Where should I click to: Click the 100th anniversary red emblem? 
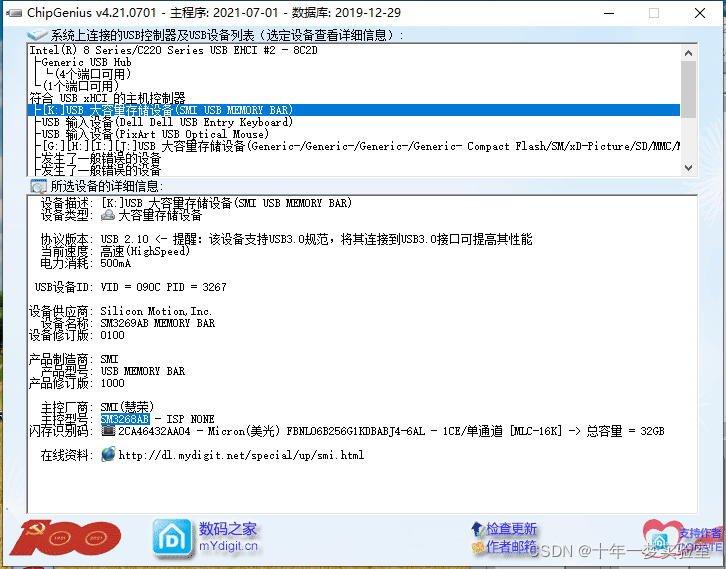coord(65,538)
